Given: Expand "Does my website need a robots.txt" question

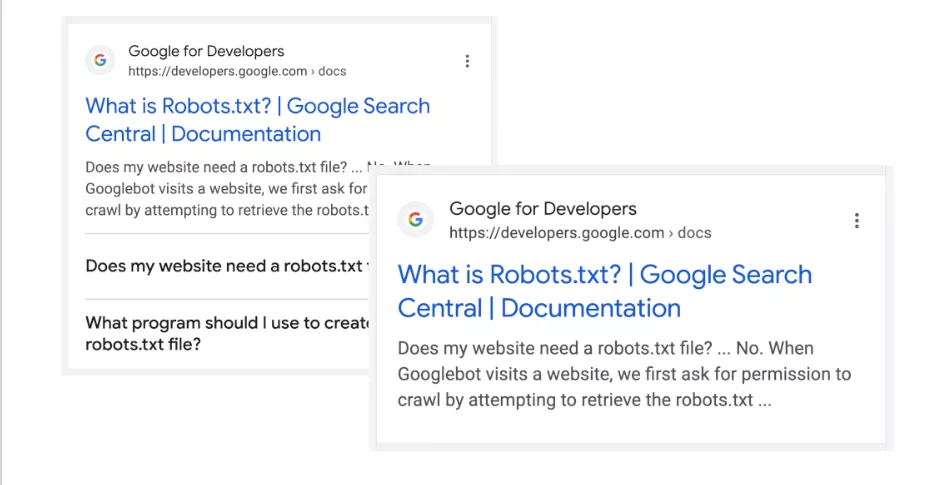Looking at the screenshot, I should (227, 266).
